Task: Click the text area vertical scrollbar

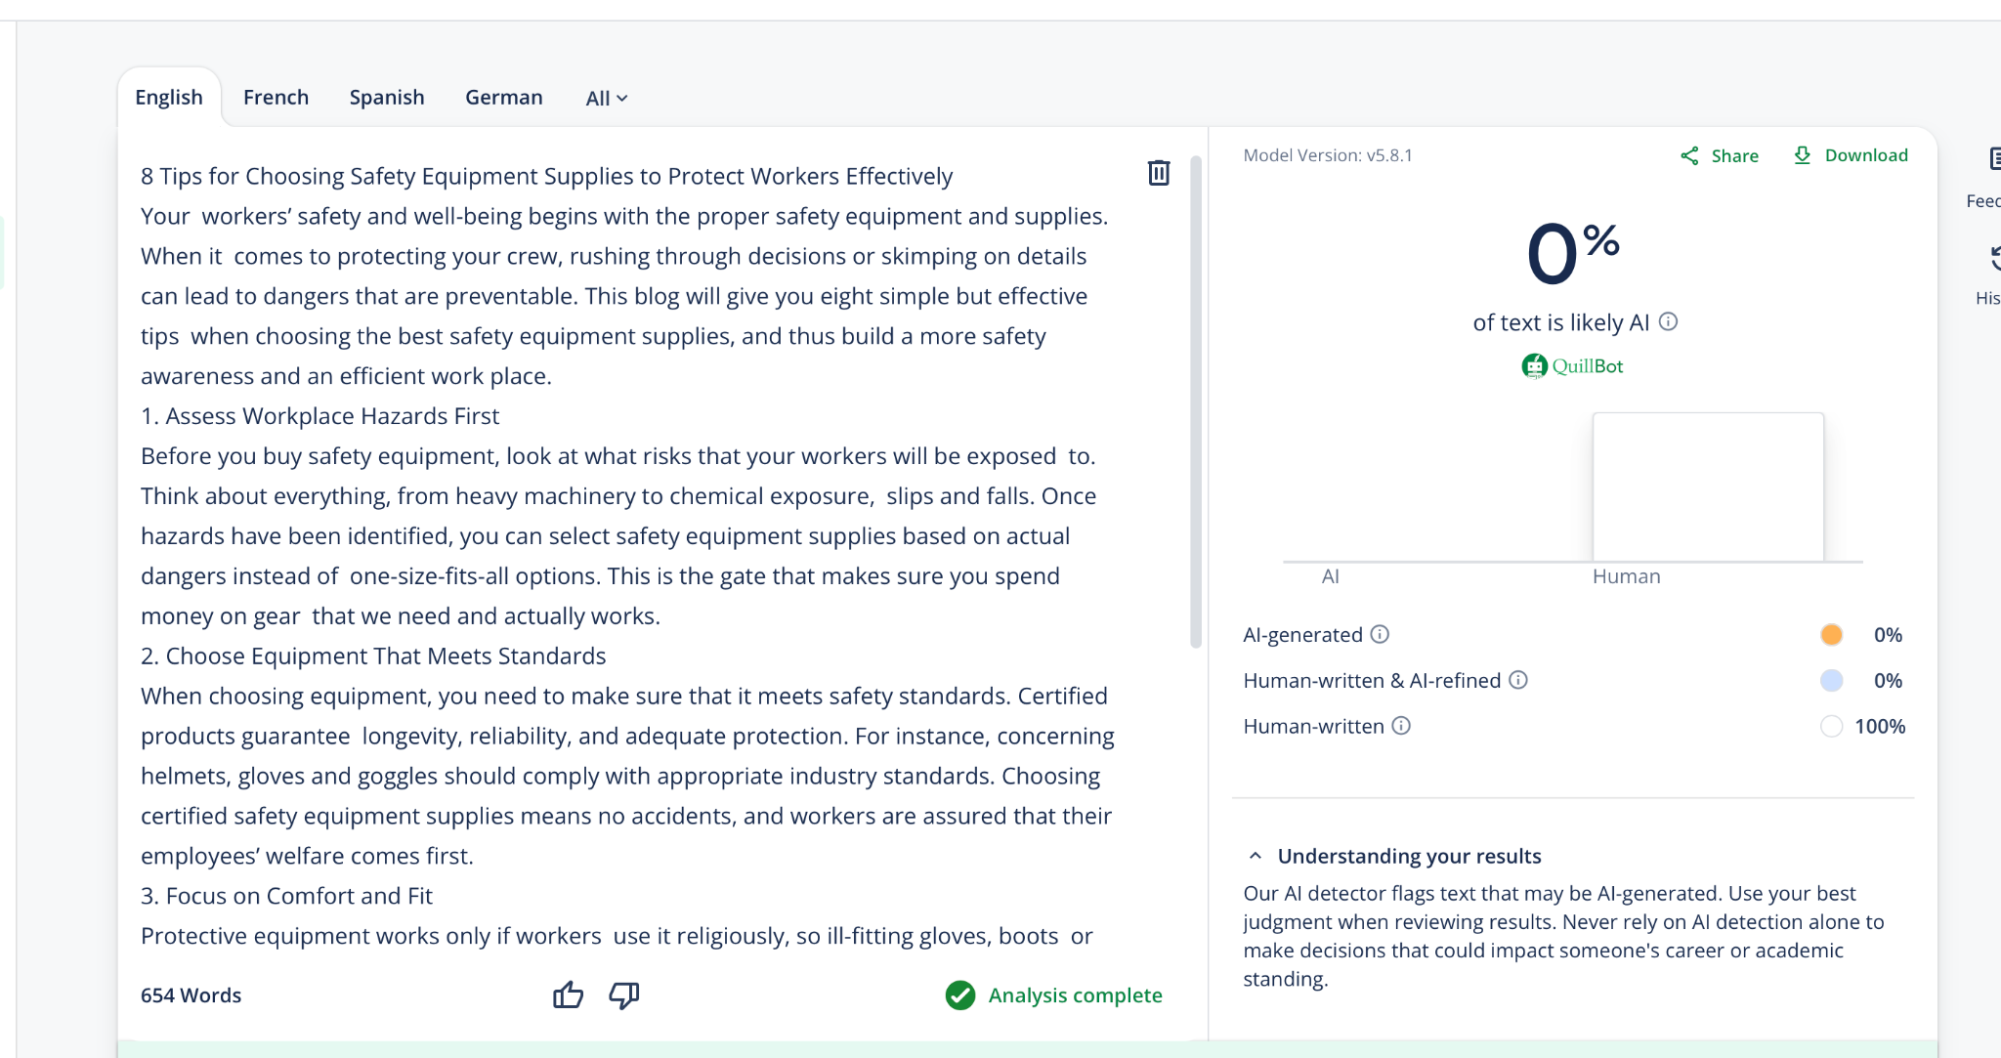Action: coord(1195,400)
